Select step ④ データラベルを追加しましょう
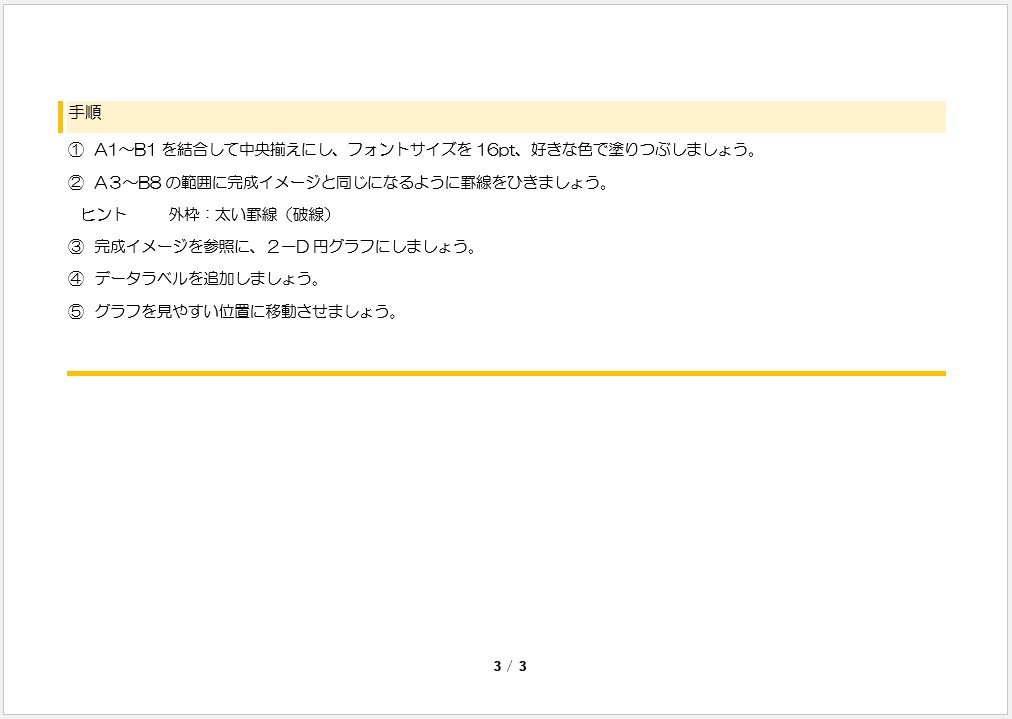 [x=194, y=279]
